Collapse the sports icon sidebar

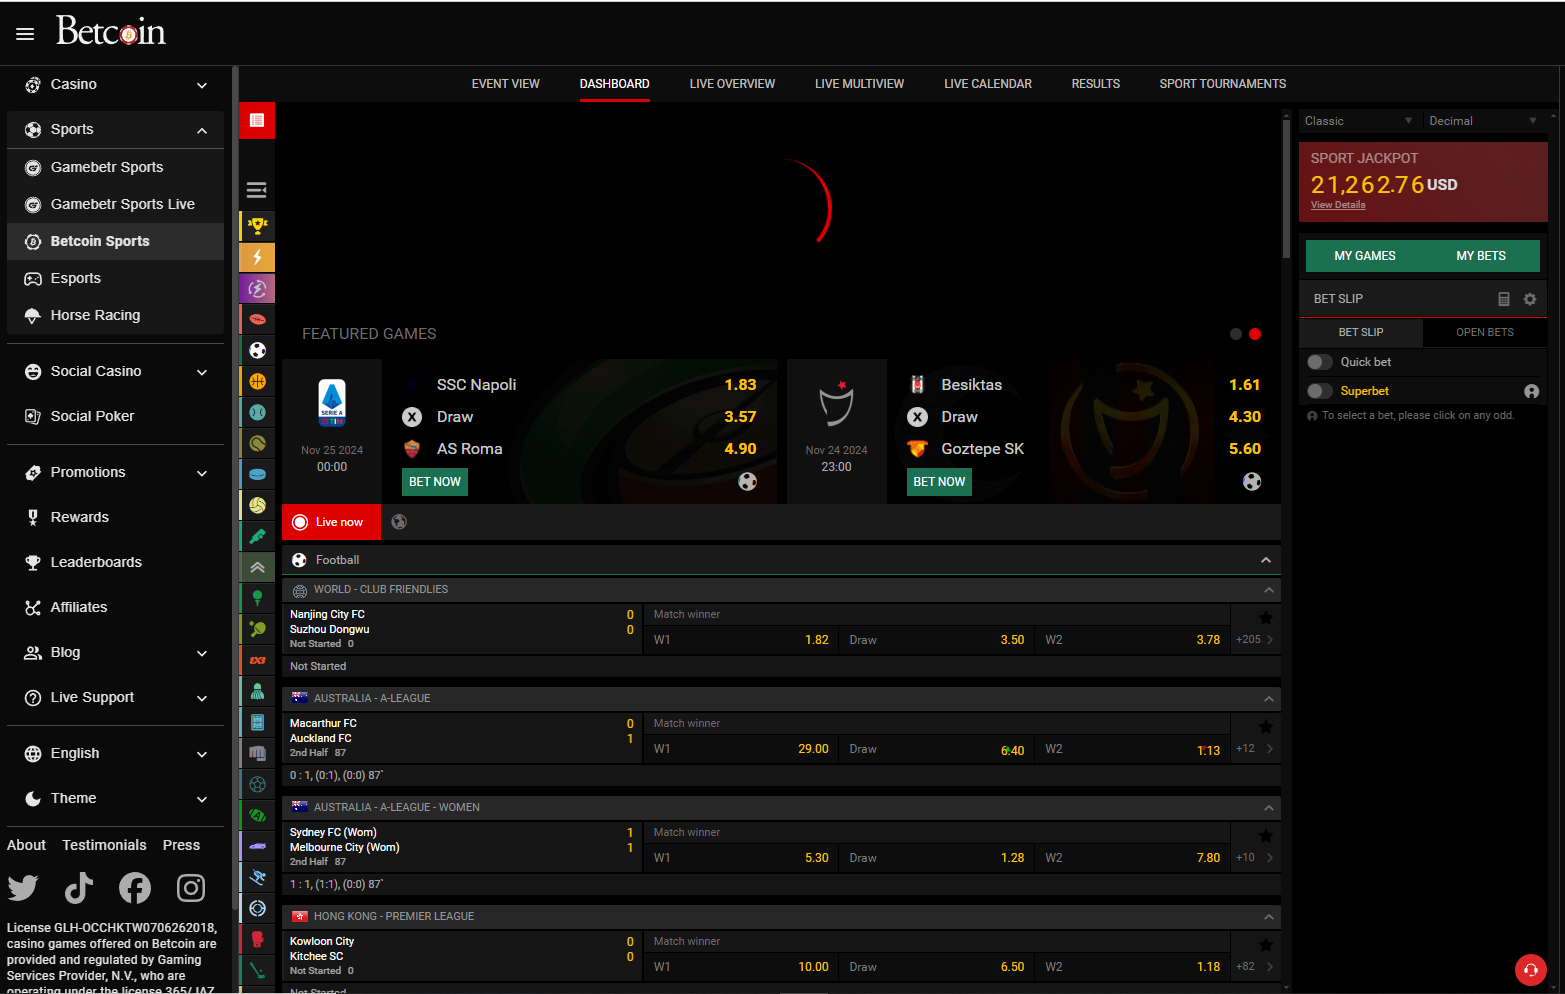point(257,190)
